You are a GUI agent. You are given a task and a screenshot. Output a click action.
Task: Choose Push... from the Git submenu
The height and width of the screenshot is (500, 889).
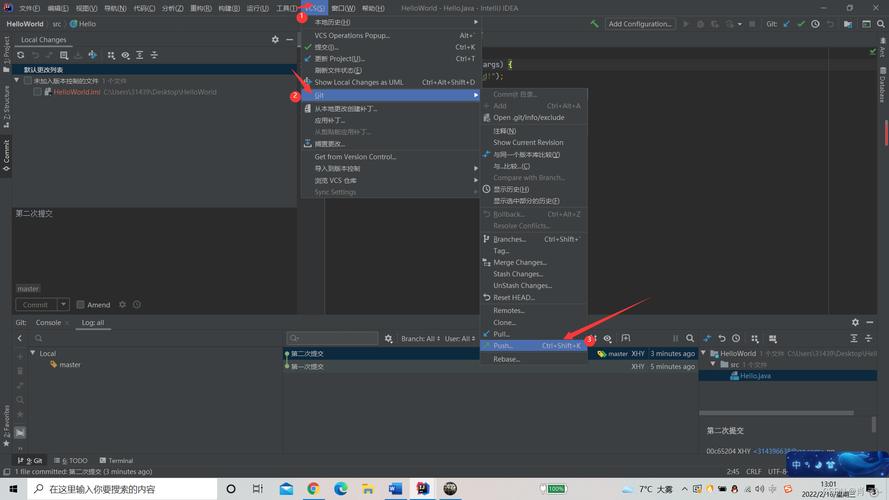point(534,345)
